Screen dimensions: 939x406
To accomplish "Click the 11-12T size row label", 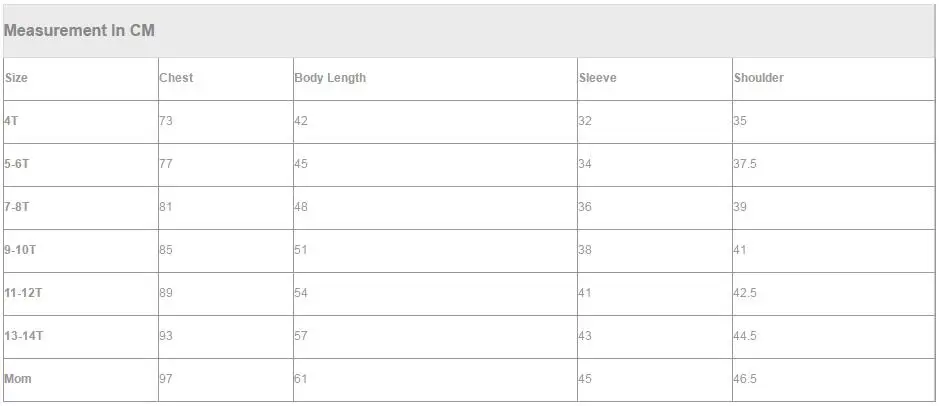I will [23, 293].
